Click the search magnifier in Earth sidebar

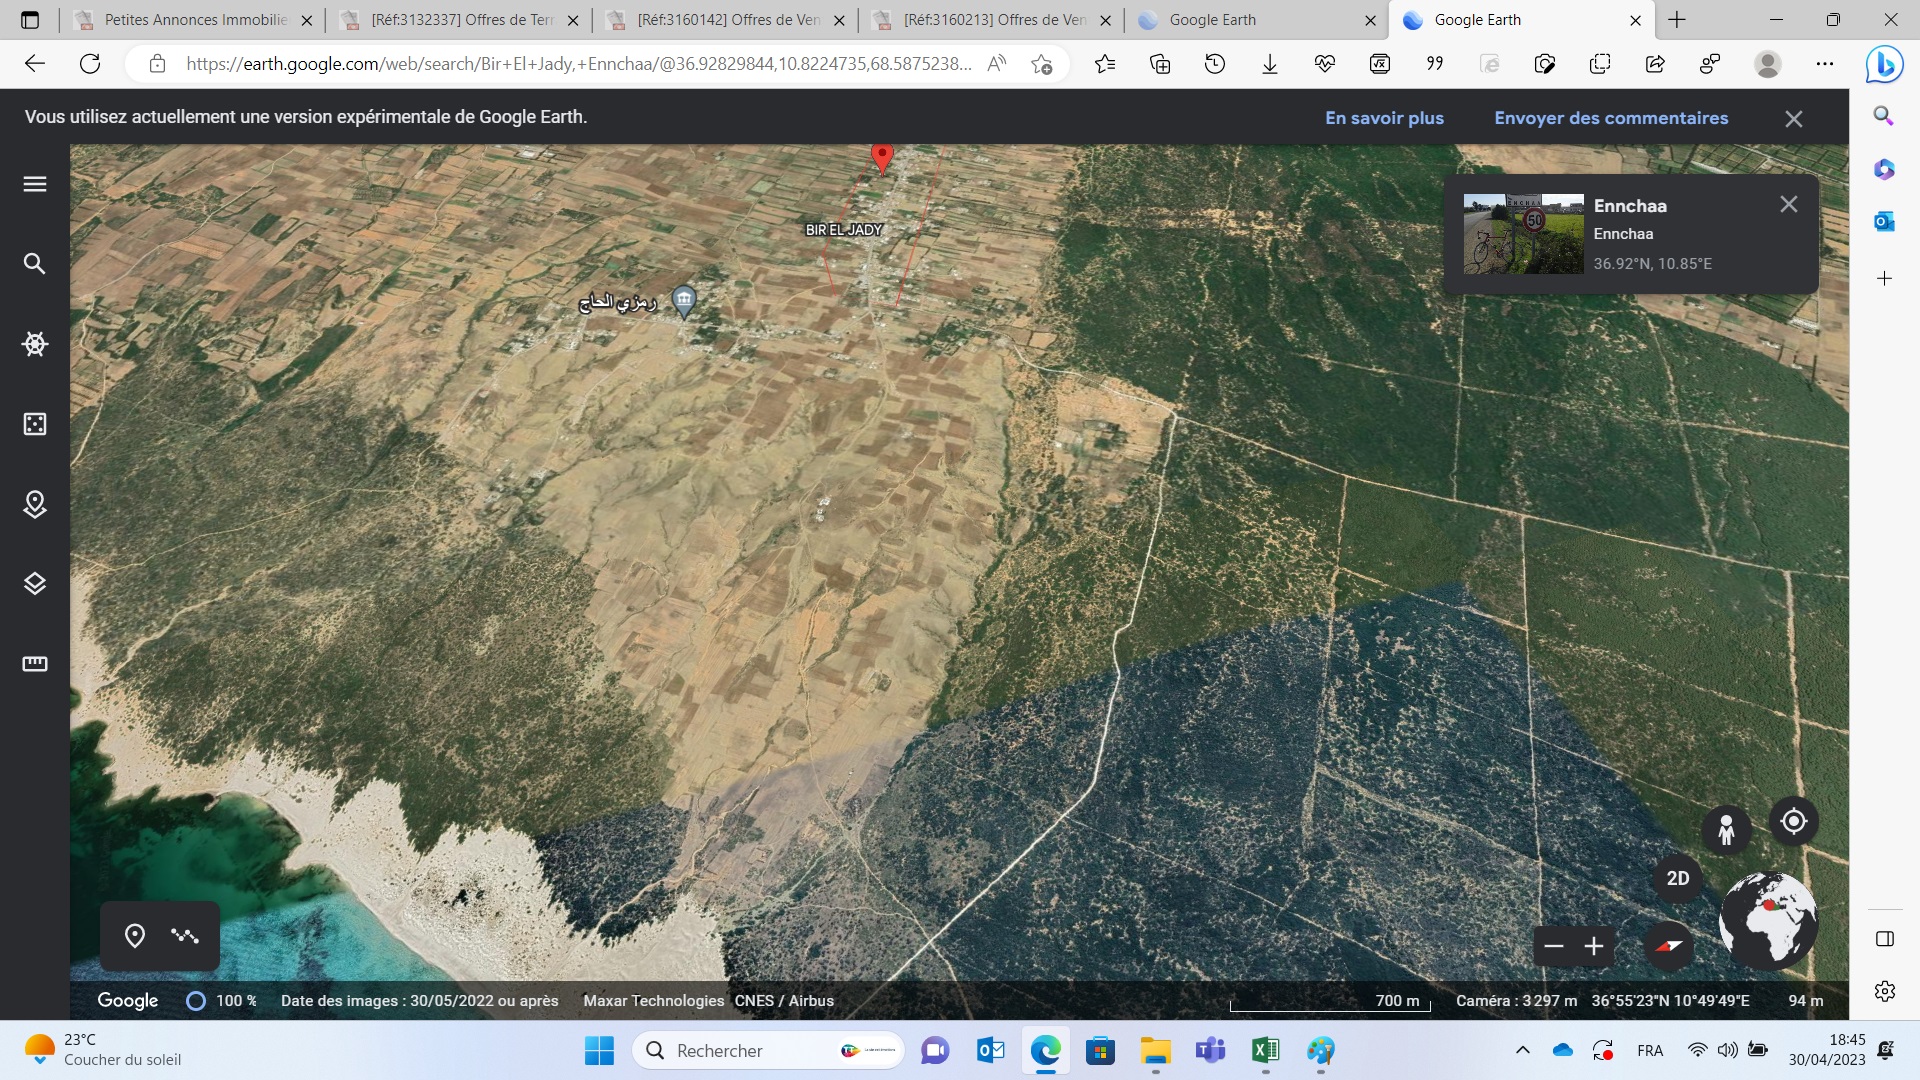[x=35, y=264]
